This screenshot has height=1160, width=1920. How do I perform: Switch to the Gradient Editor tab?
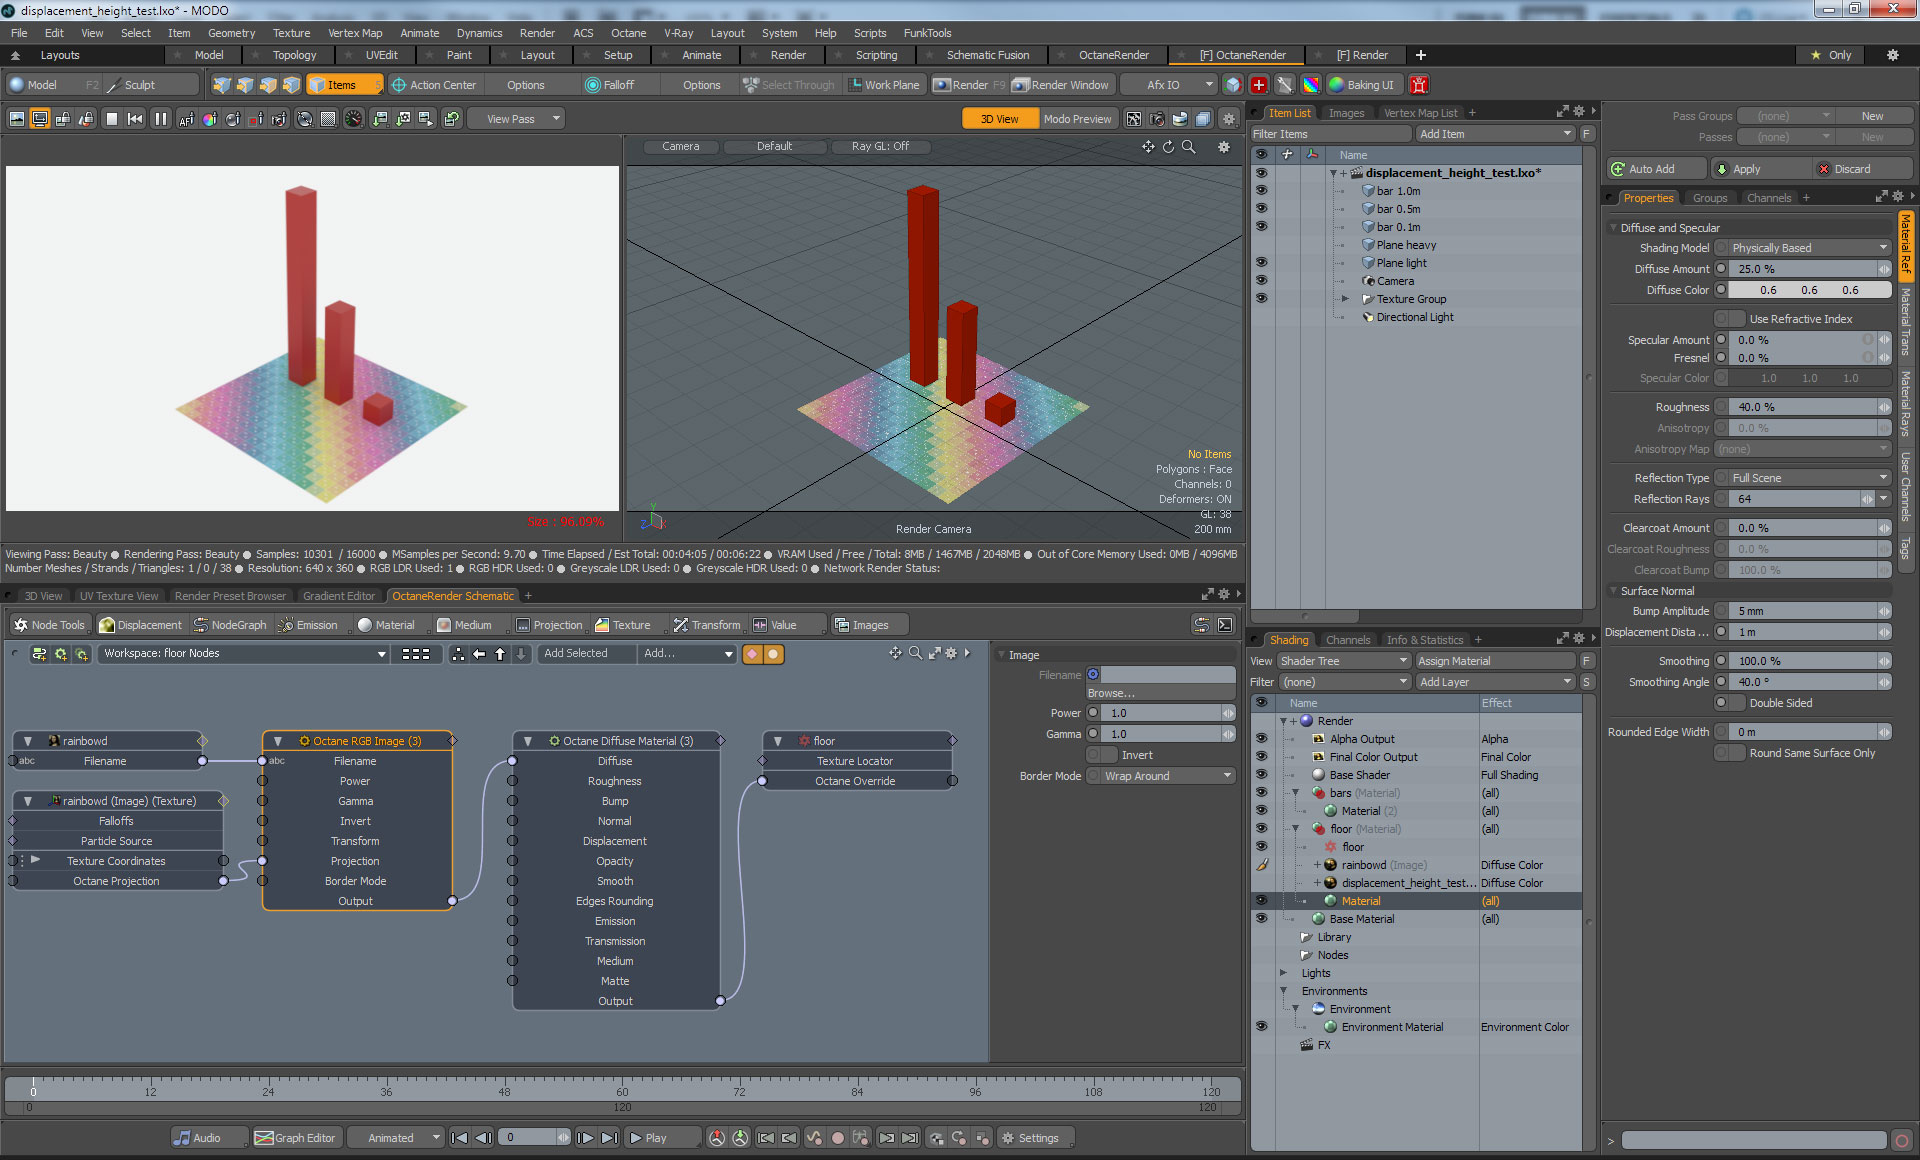[338, 596]
